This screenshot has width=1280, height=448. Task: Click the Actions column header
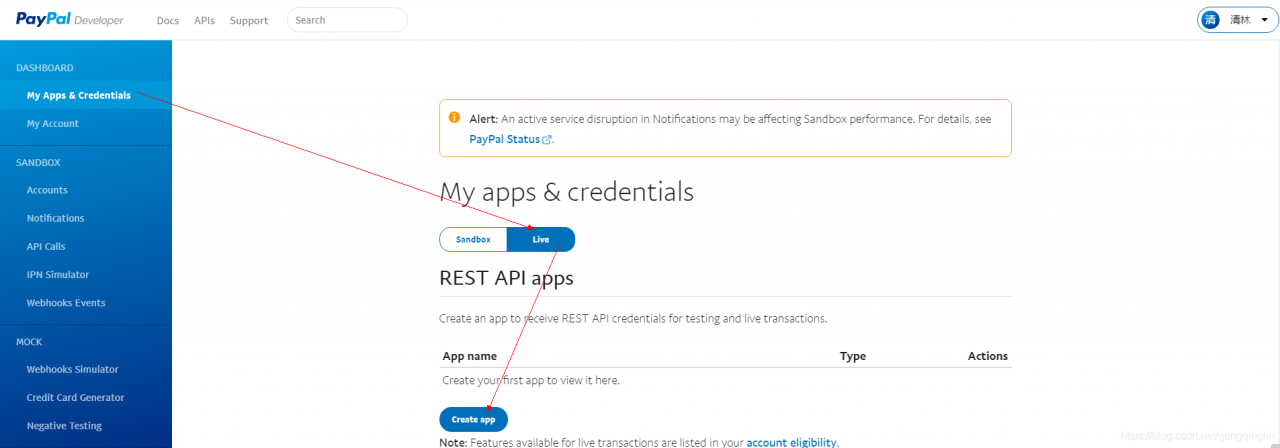click(x=988, y=356)
